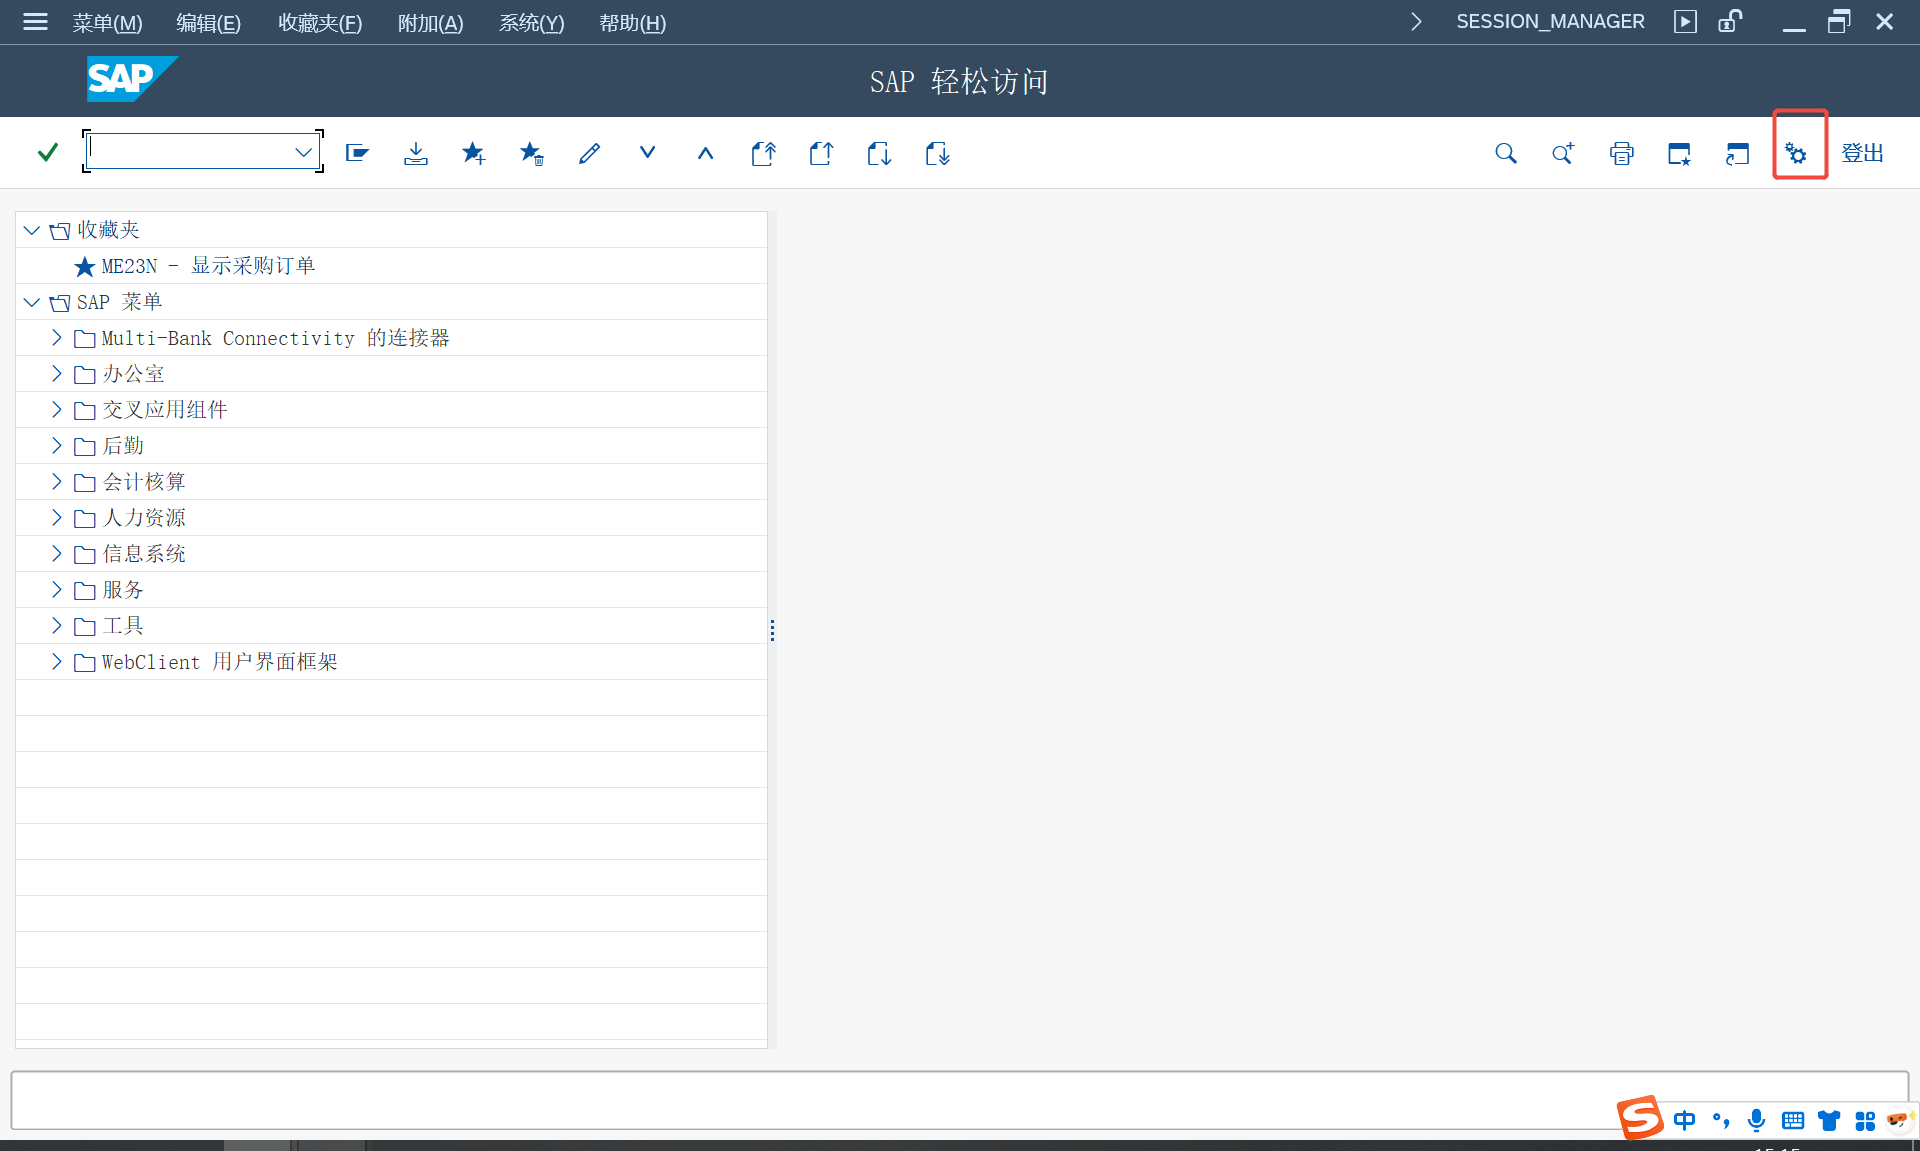Click the IME microphone voice input icon
This screenshot has width=1920, height=1151.
tap(1756, 1120)
